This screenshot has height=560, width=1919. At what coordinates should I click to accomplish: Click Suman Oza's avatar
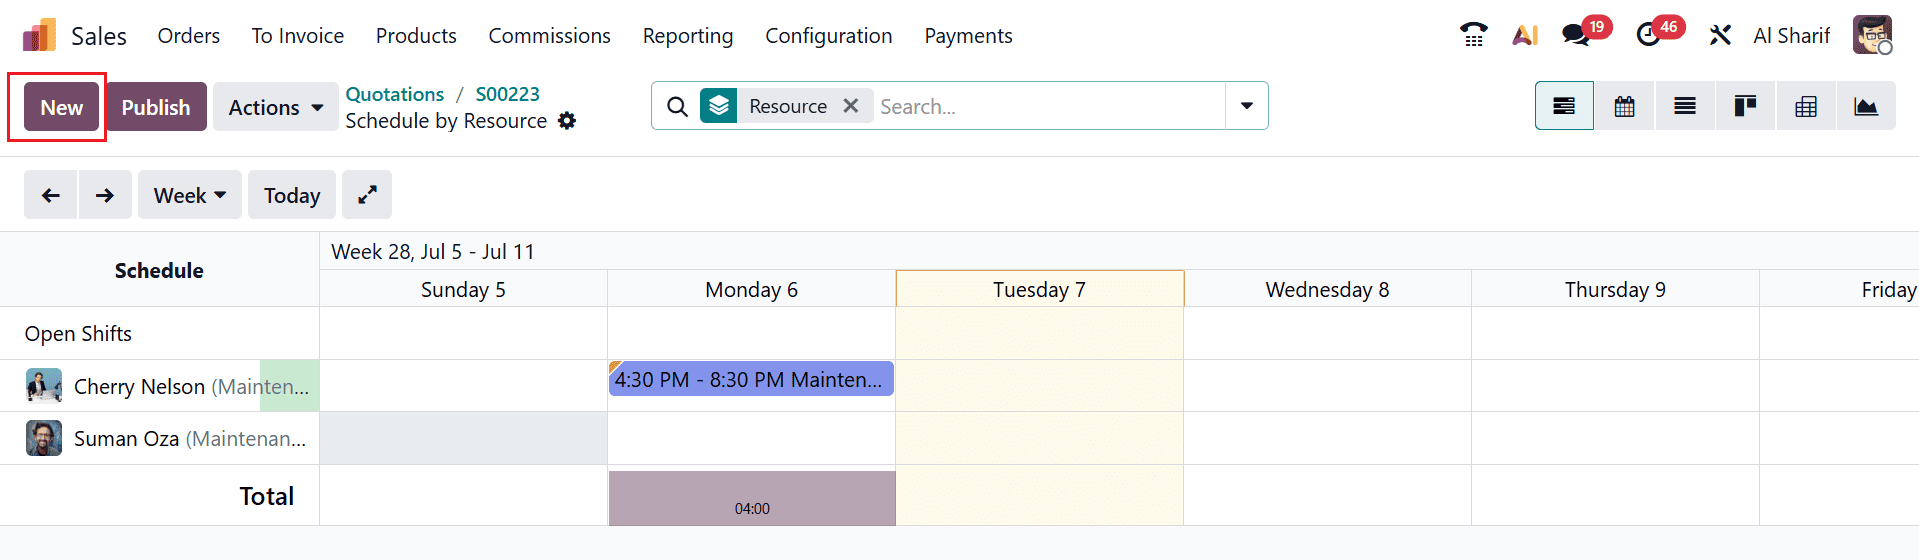pos(44,438)
